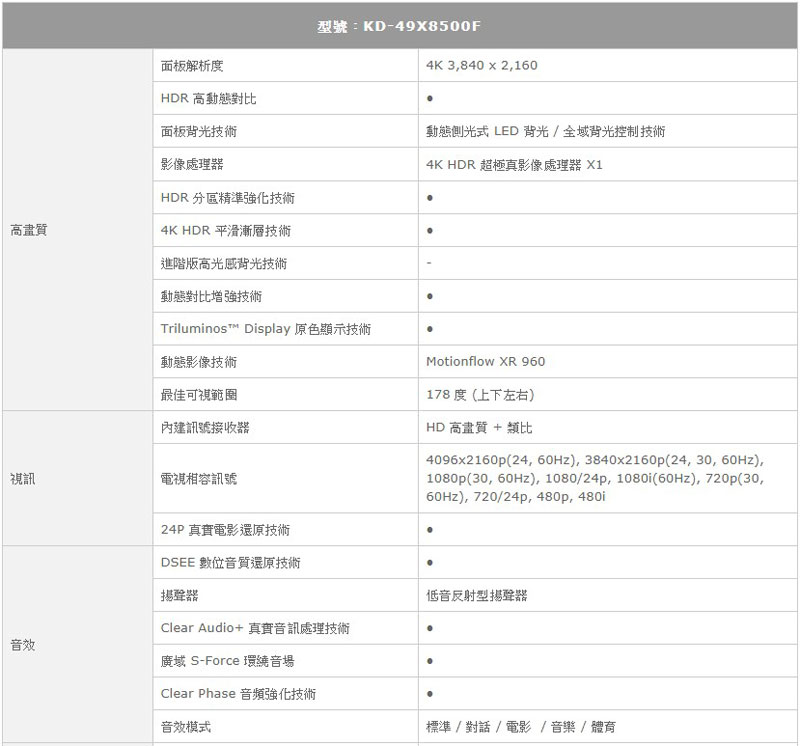
Task: Click the 動態影像技術 label
Action: 198,362
